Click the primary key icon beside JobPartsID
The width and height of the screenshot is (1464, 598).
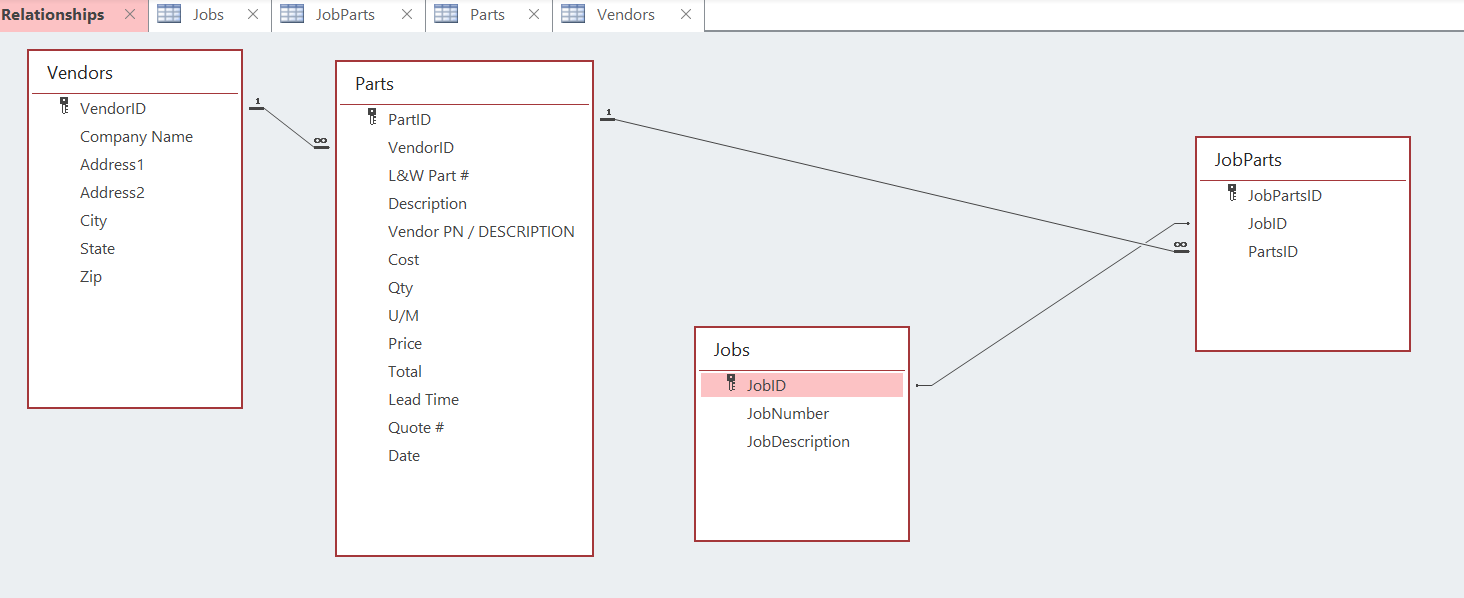1232,192
